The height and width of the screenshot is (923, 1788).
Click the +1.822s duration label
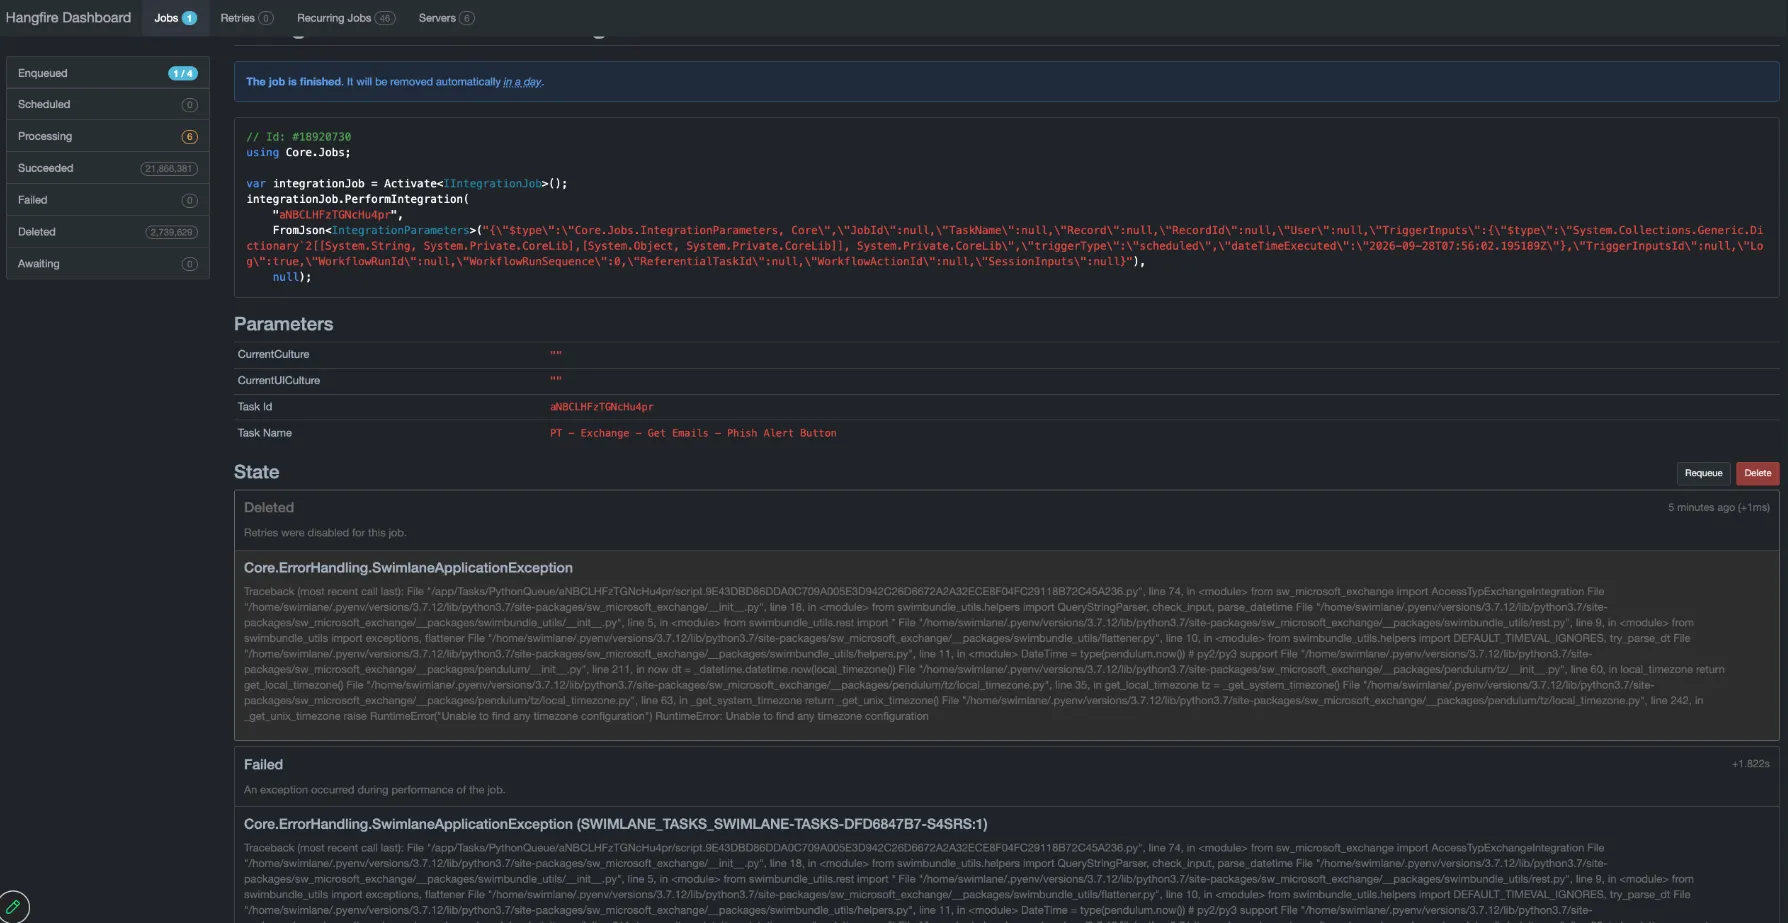pyautogui.click(x=1750, y=764)
